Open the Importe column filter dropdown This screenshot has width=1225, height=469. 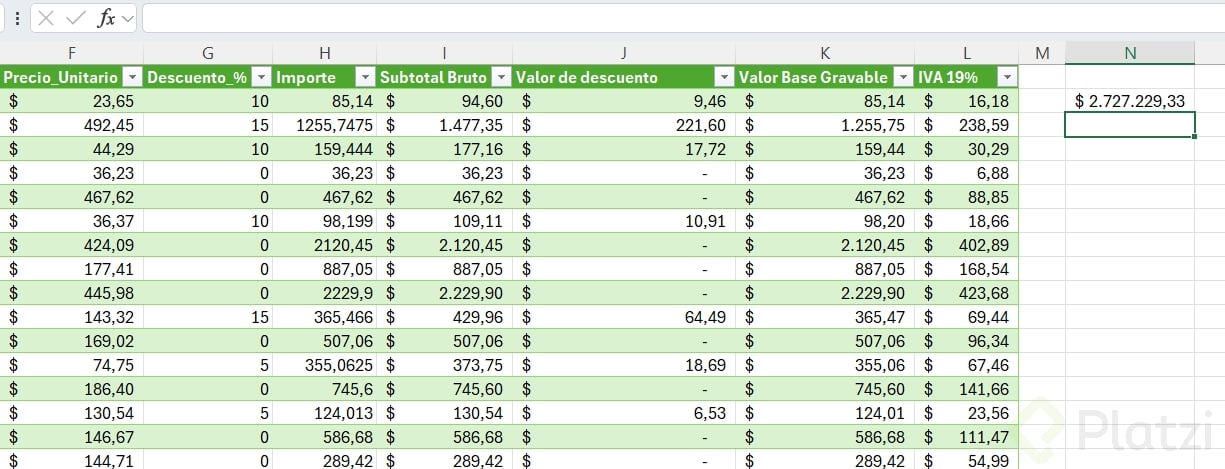[x=366, y=77]
